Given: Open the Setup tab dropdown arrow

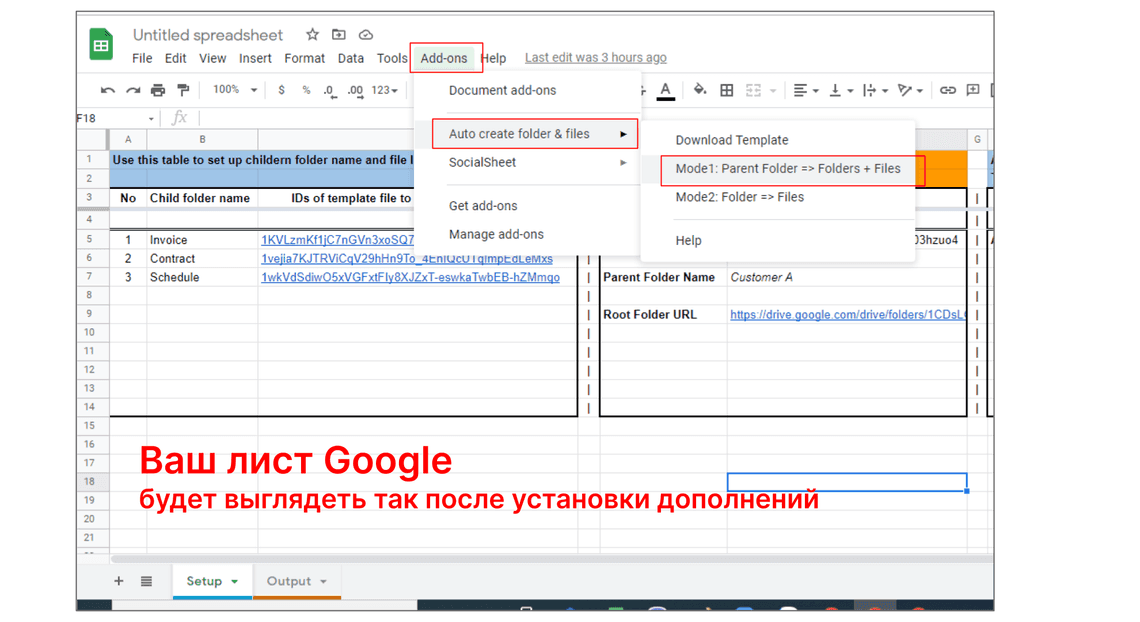Looking at the screenshot, I should [x=235, y=582].
